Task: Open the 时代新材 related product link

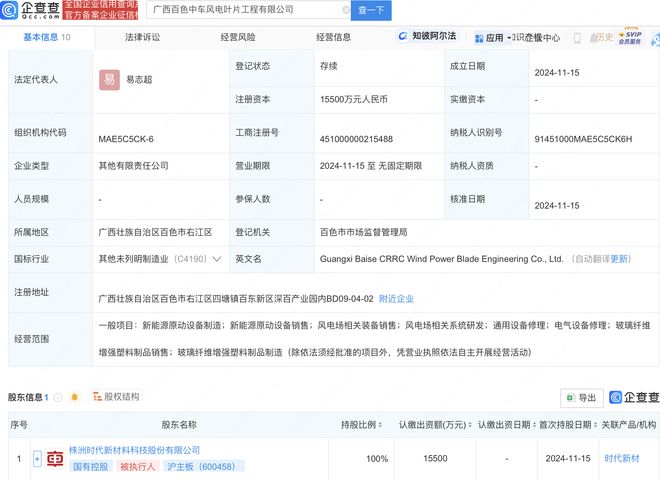Action: [622, 459]
